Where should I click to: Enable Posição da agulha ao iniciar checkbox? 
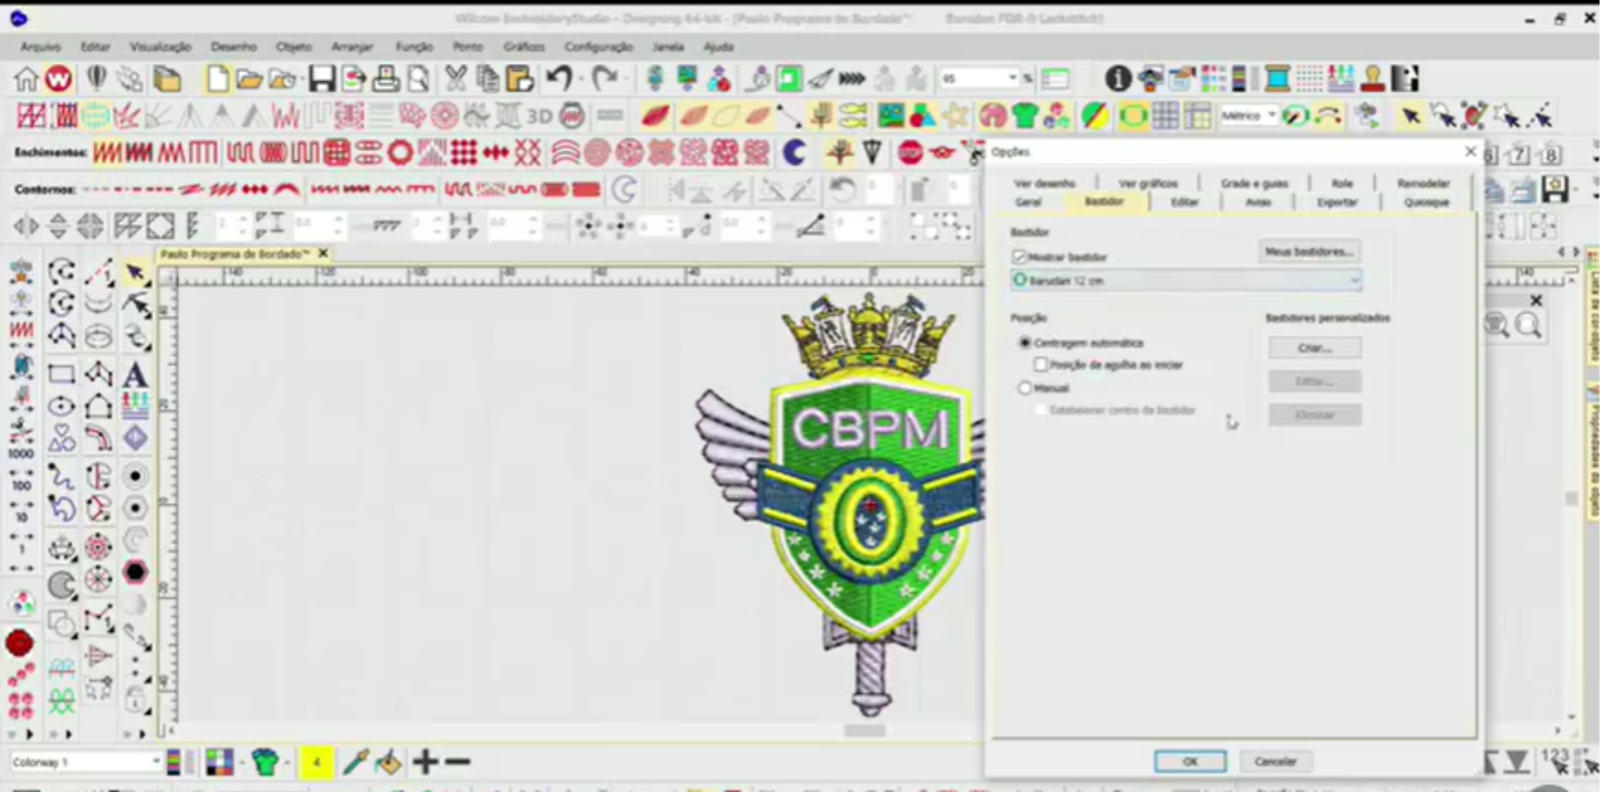click(x=1041, y=365)
